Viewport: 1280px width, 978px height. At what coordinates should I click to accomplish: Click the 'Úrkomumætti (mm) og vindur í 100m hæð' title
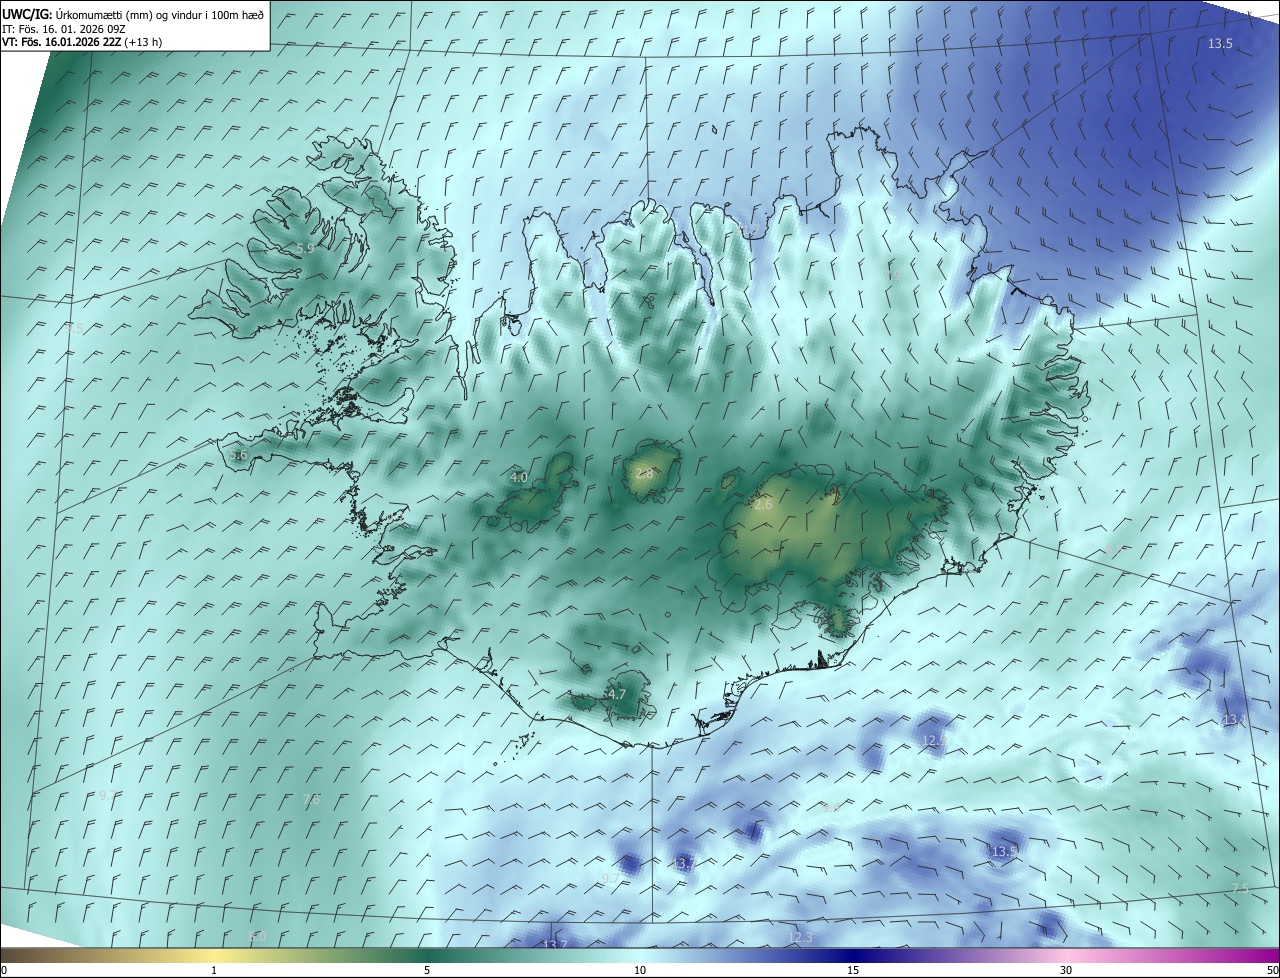[161, 14]
